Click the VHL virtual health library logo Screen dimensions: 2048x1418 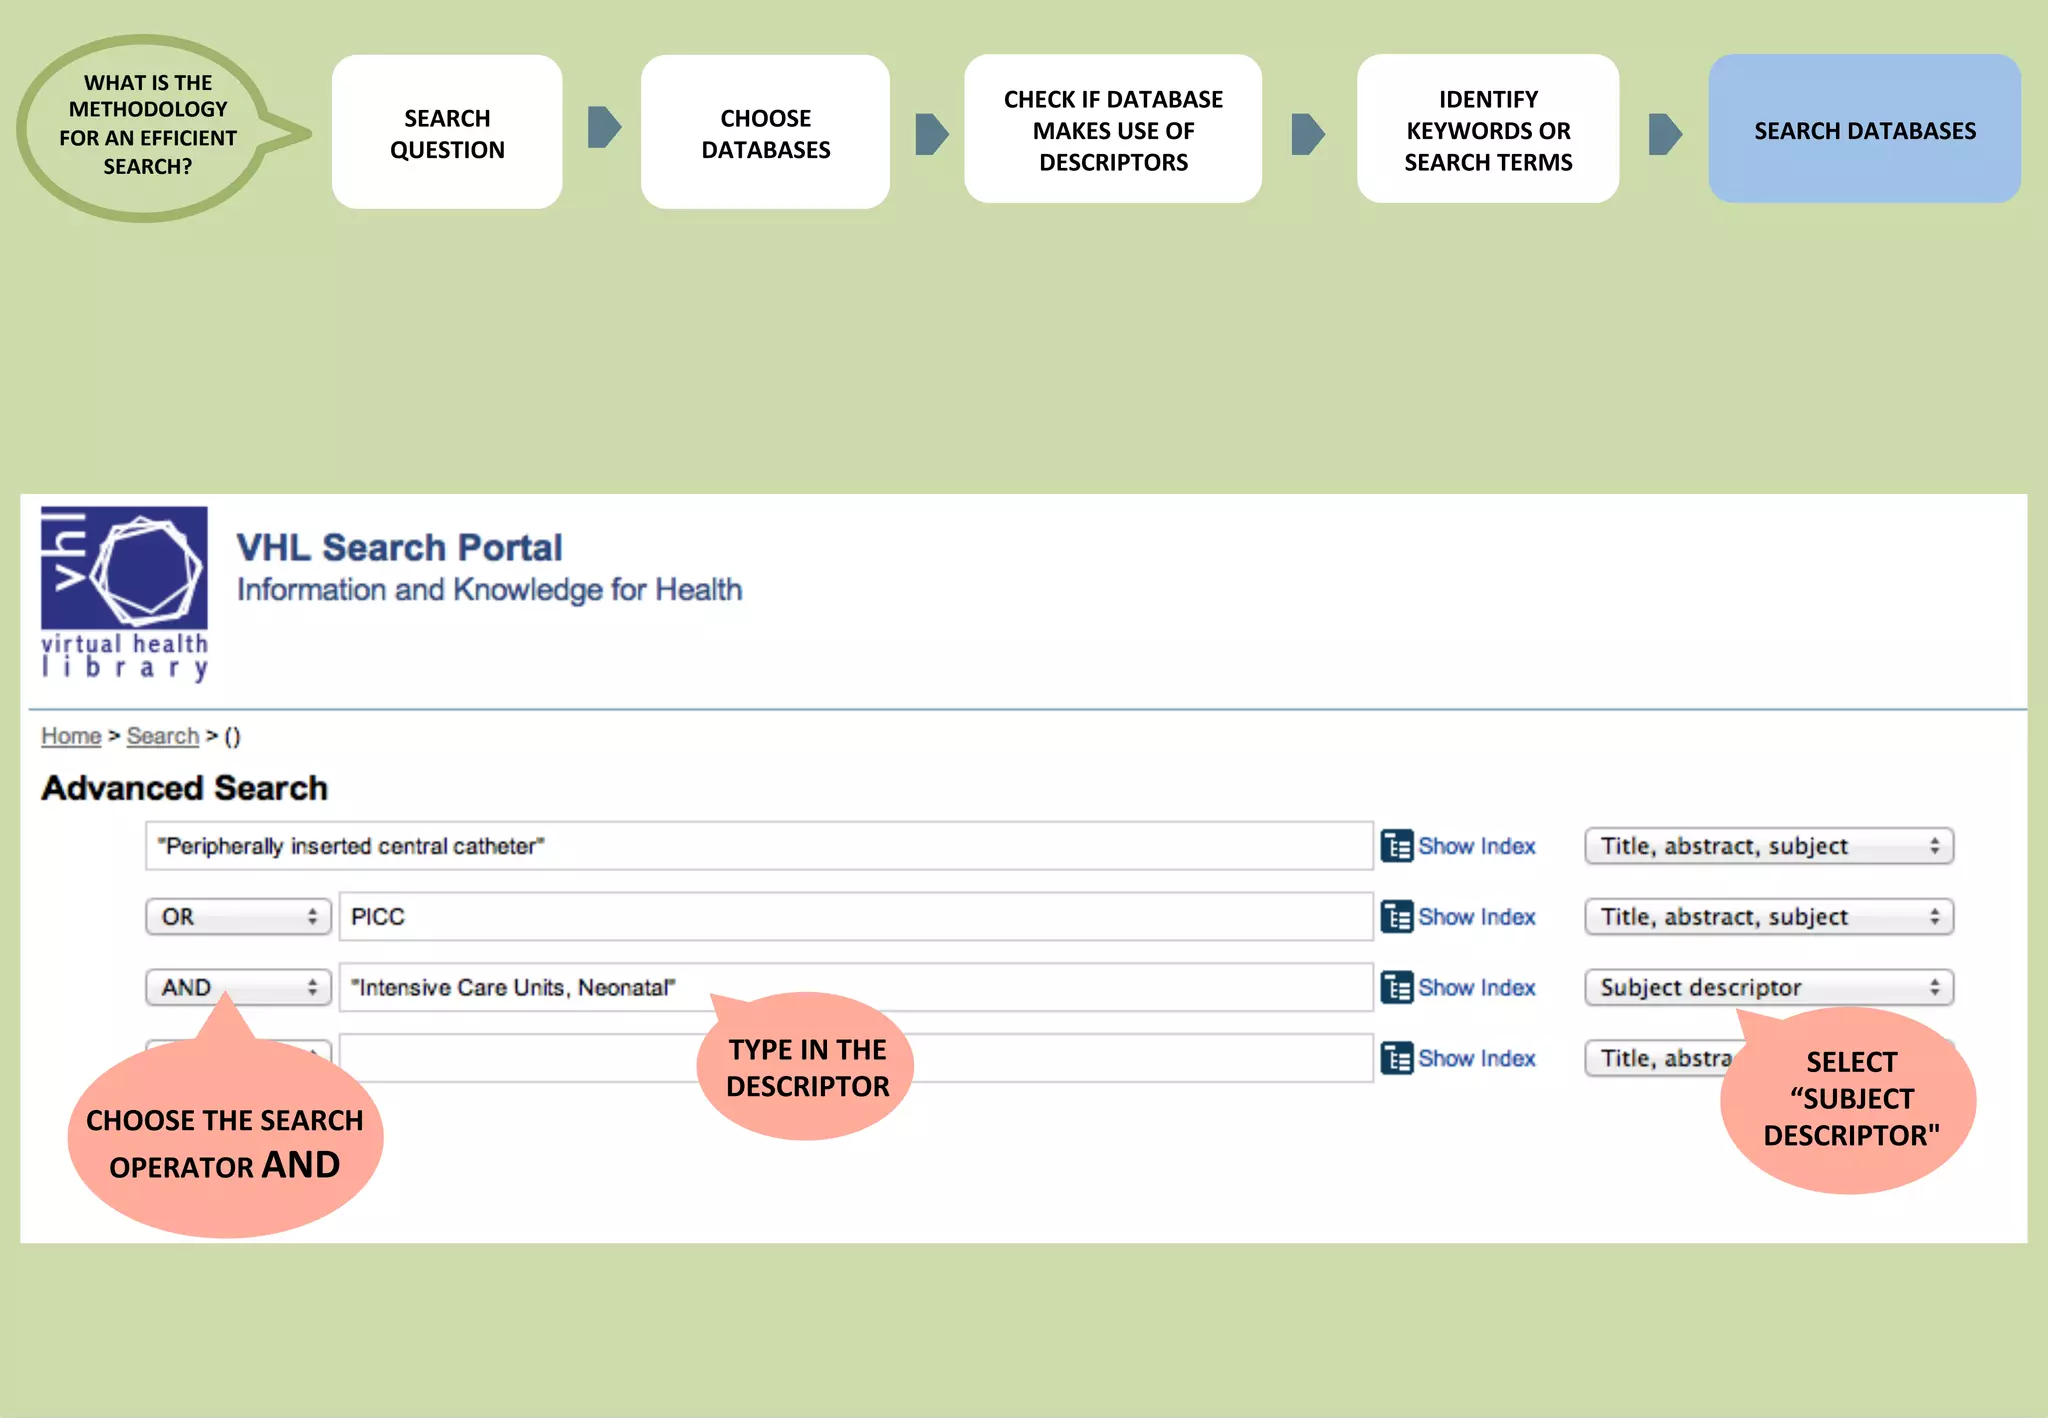tap(124, 594)
